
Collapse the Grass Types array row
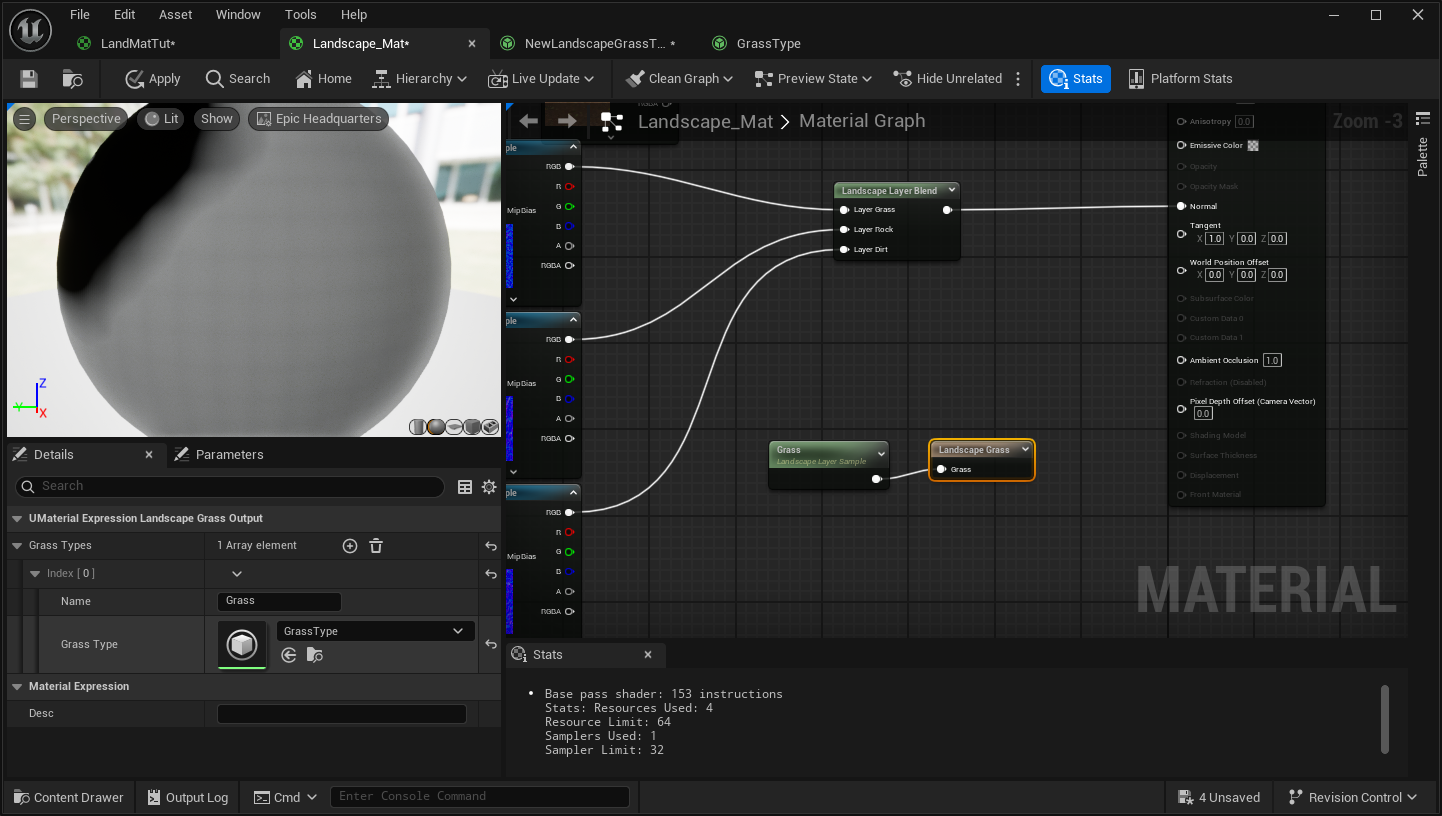point(17,546)
